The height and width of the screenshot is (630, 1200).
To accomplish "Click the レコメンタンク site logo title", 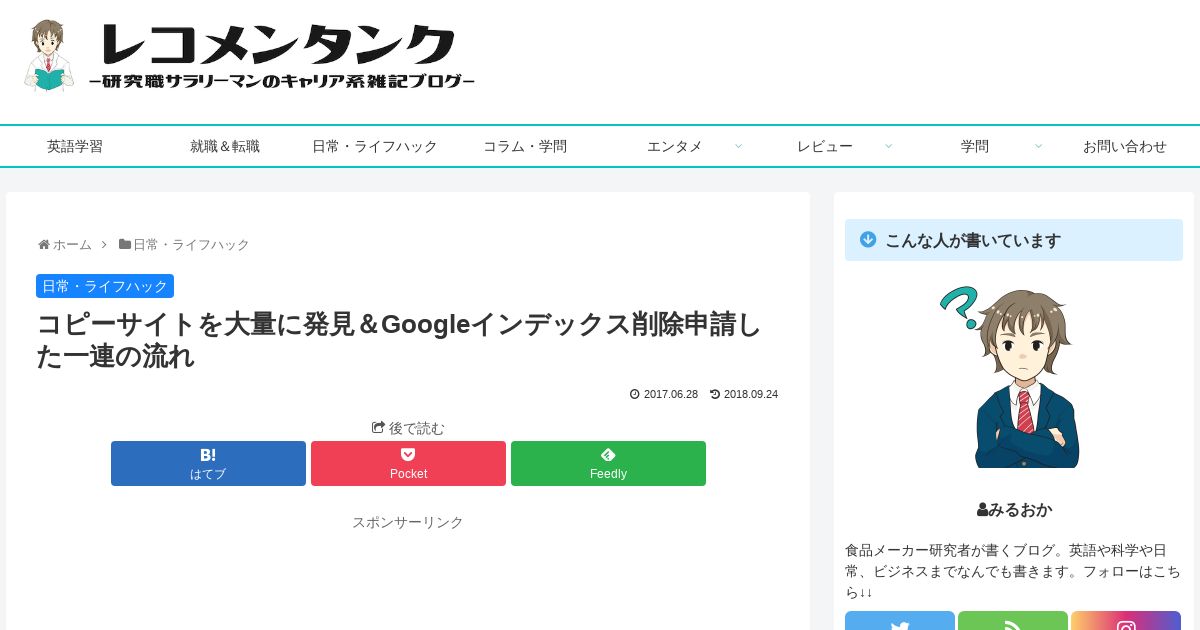I will (280, 47).
